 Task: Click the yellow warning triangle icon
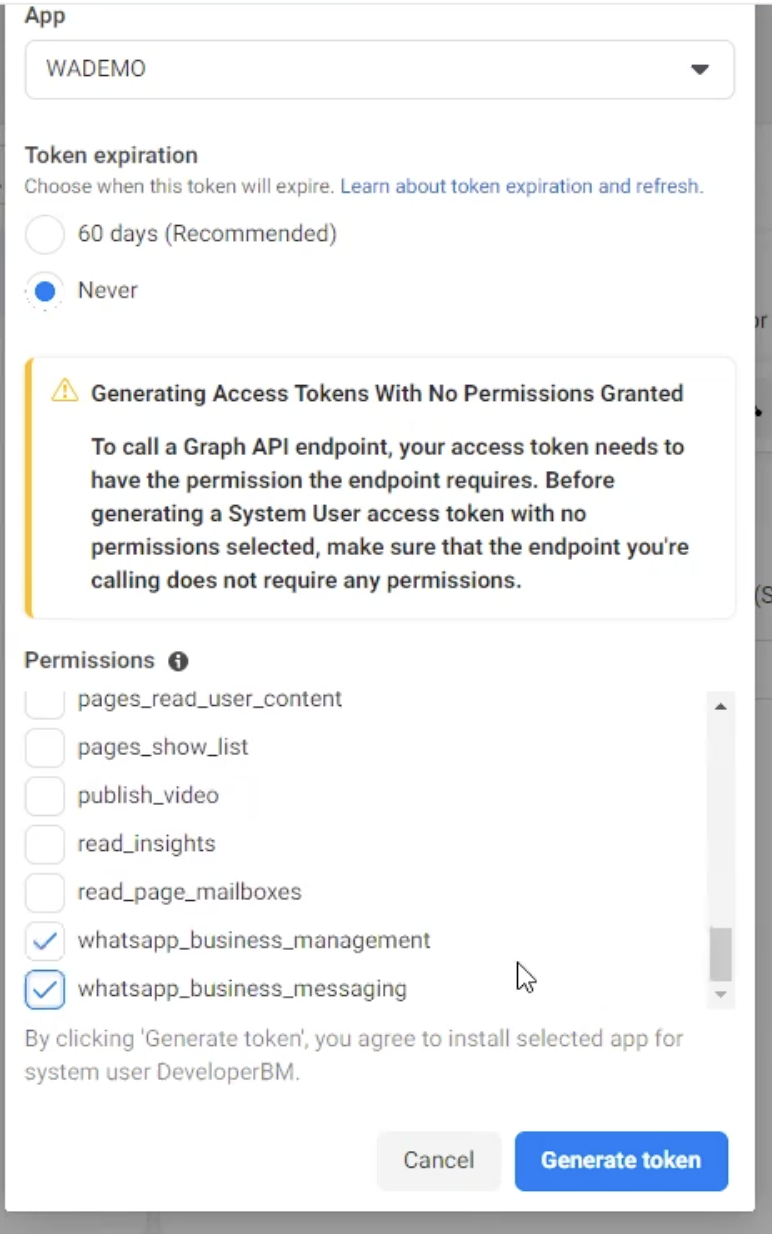[64, 391]
